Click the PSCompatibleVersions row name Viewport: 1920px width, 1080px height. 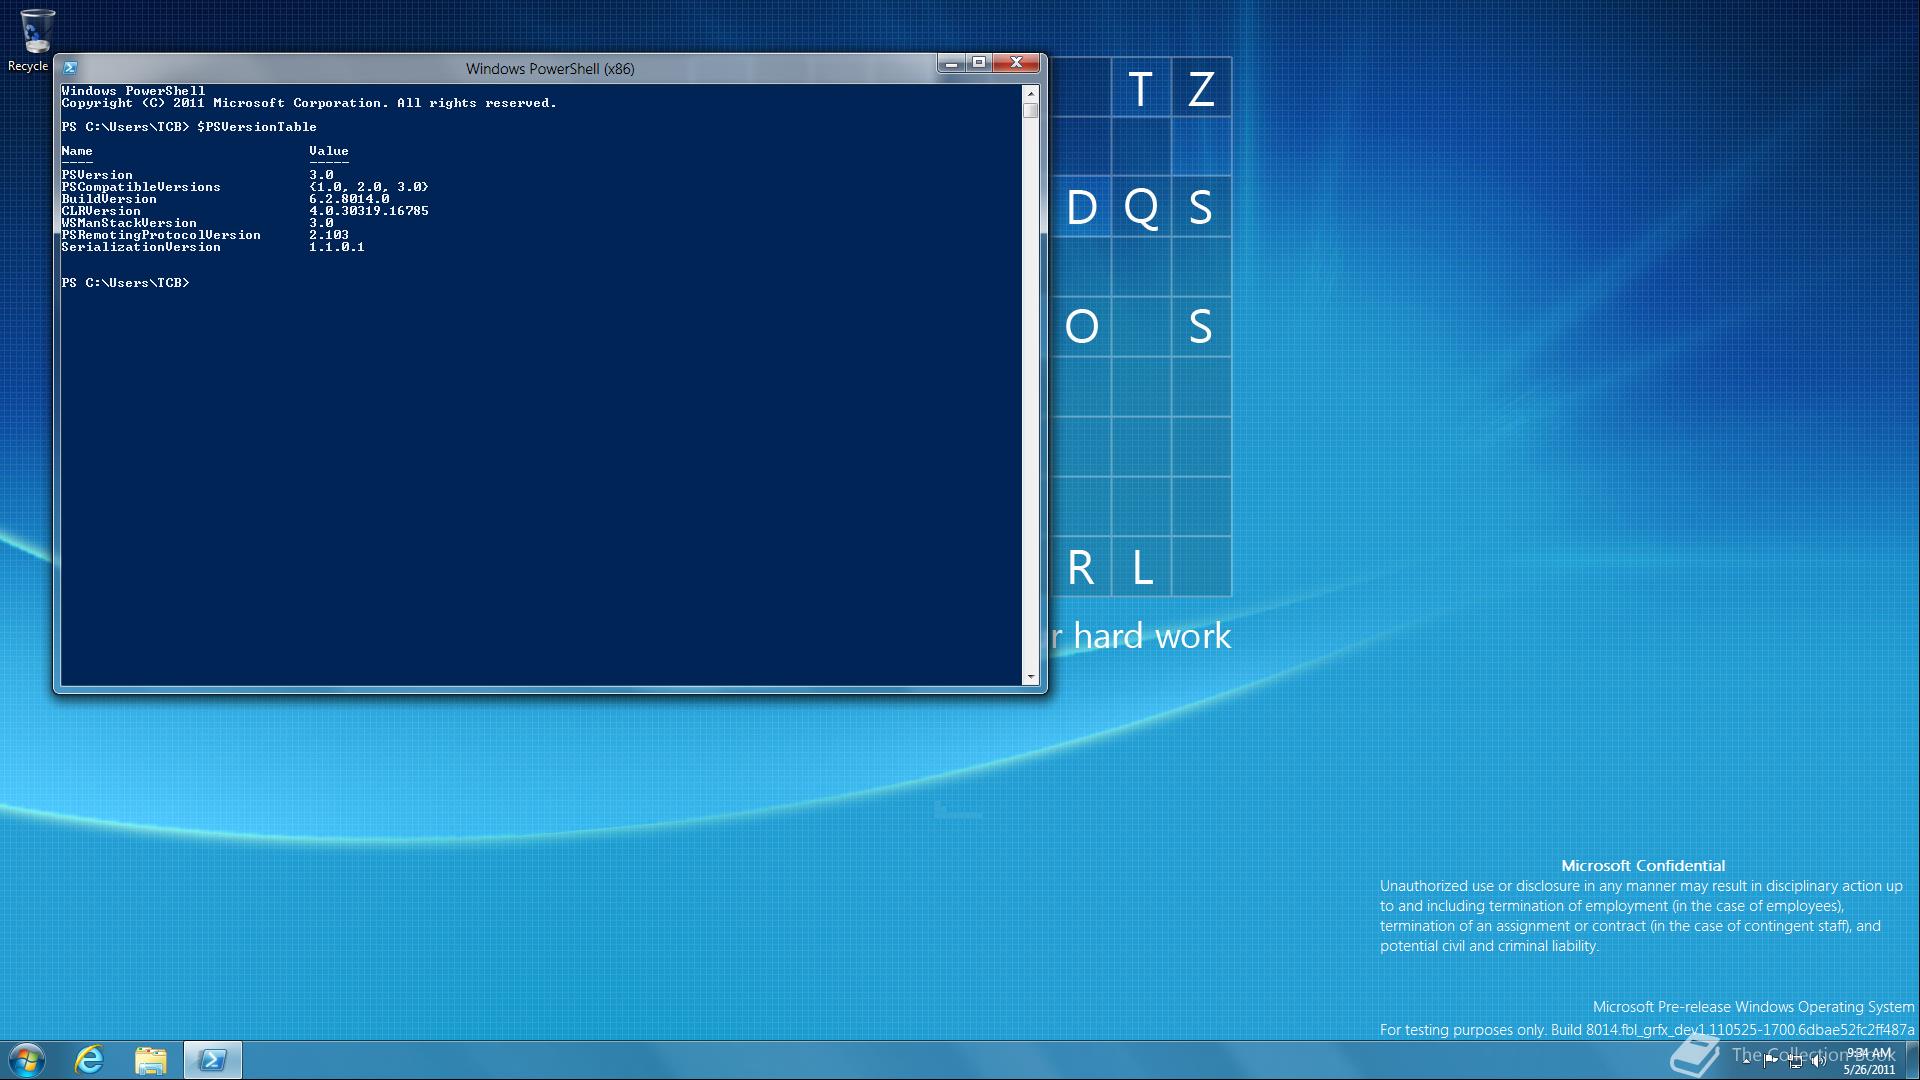pyautogui.click(x=141, y=187)
